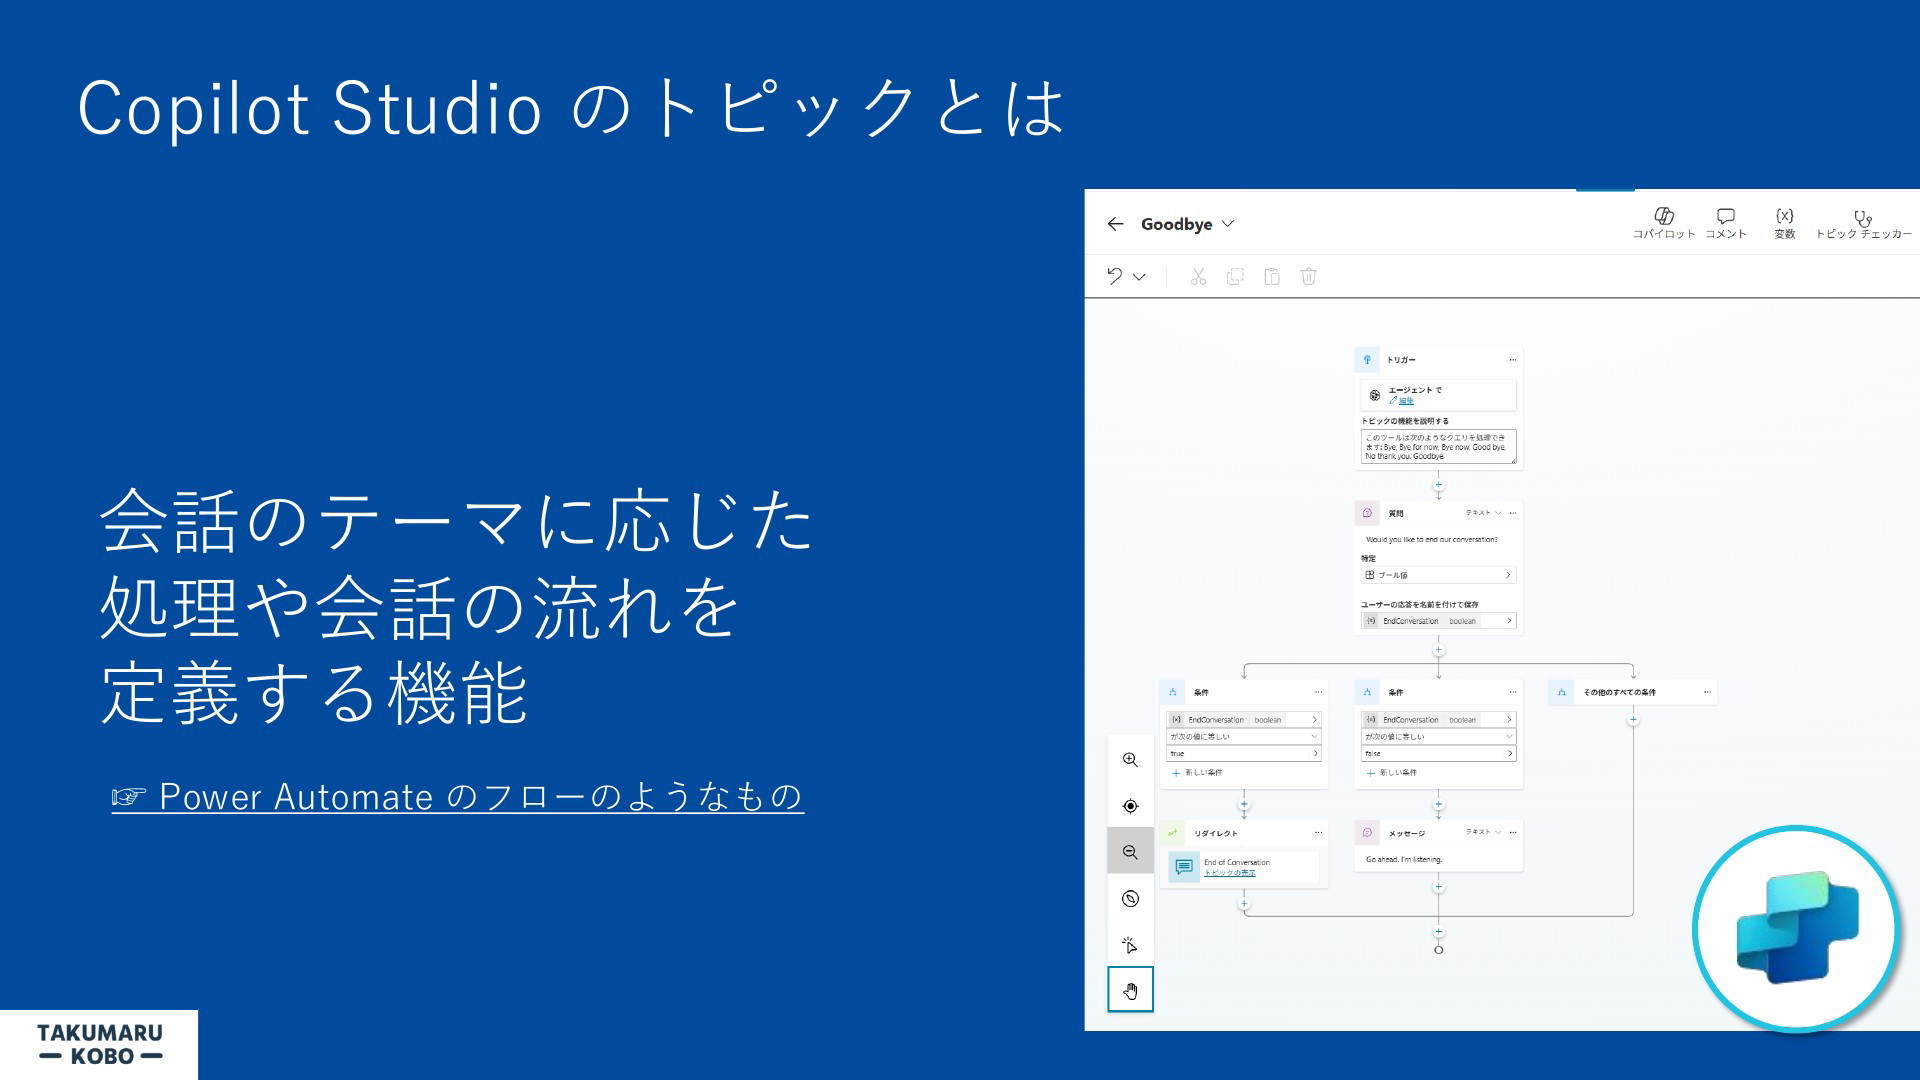Launch the トピック チェッカー

tap(1863, 223)
